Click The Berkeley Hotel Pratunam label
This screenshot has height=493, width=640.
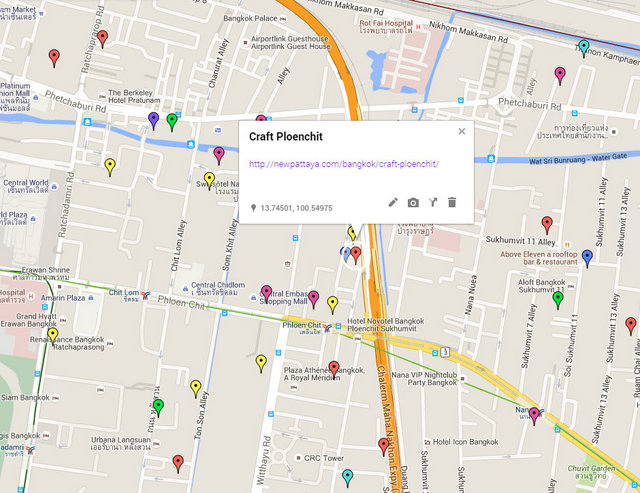click(x=134, y=96)
